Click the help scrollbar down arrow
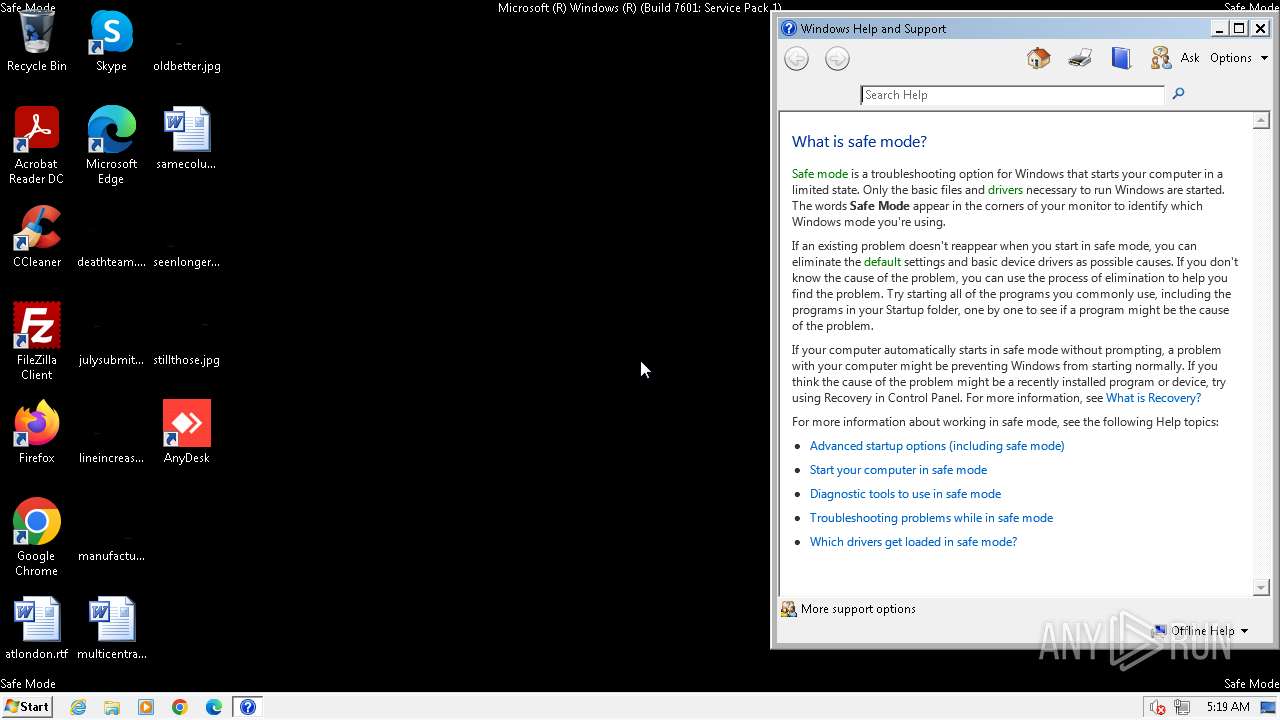This screenshot has height=720, width=1280. [x=1261, y=588]
